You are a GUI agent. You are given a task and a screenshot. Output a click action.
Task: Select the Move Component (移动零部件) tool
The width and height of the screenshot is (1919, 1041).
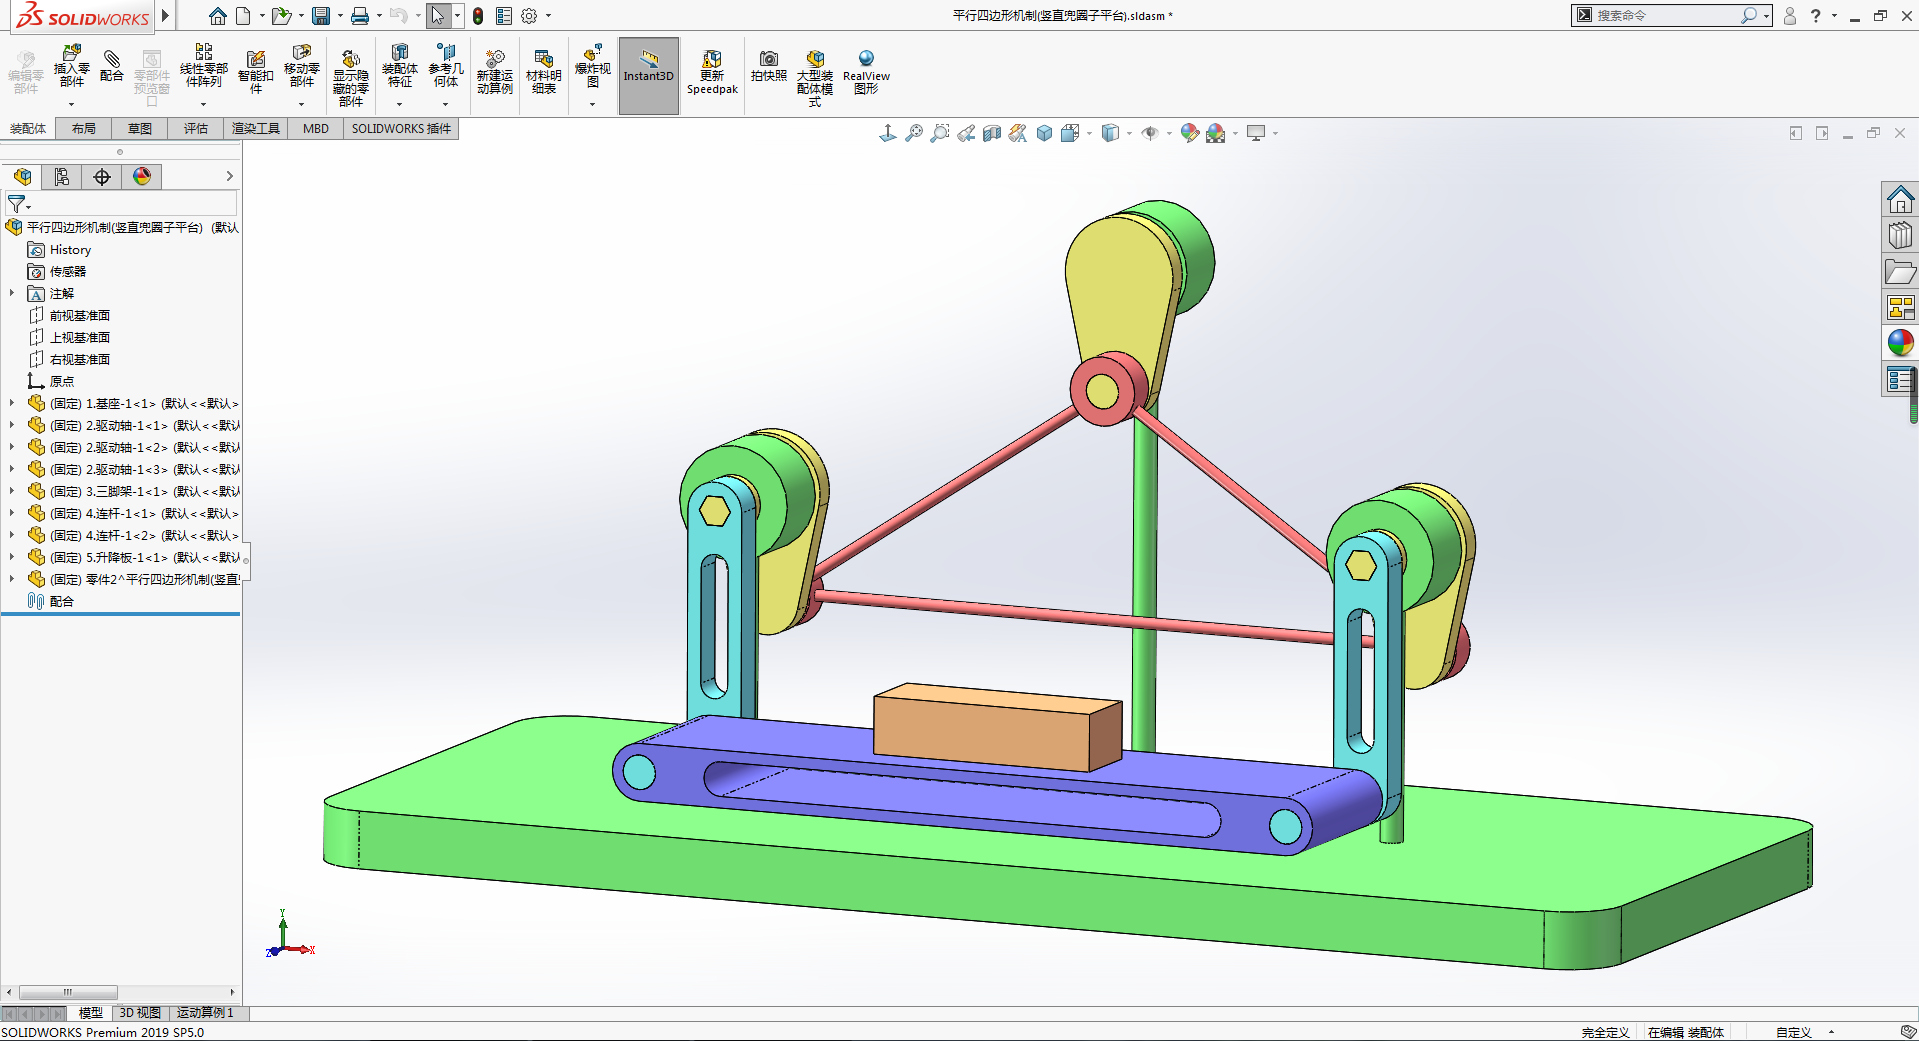(301, 66)
